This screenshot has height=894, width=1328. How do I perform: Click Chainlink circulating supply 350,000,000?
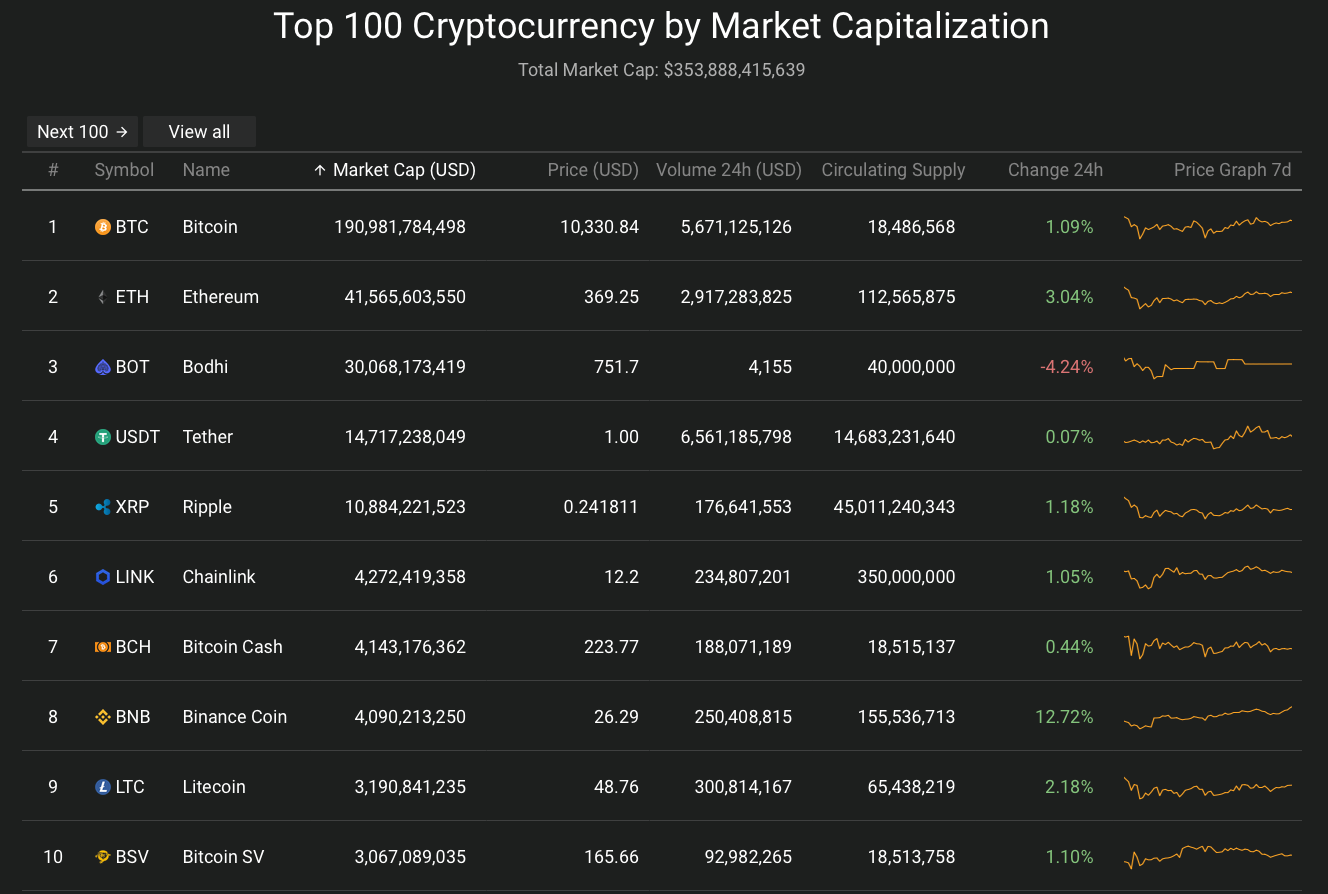(906, 577)
